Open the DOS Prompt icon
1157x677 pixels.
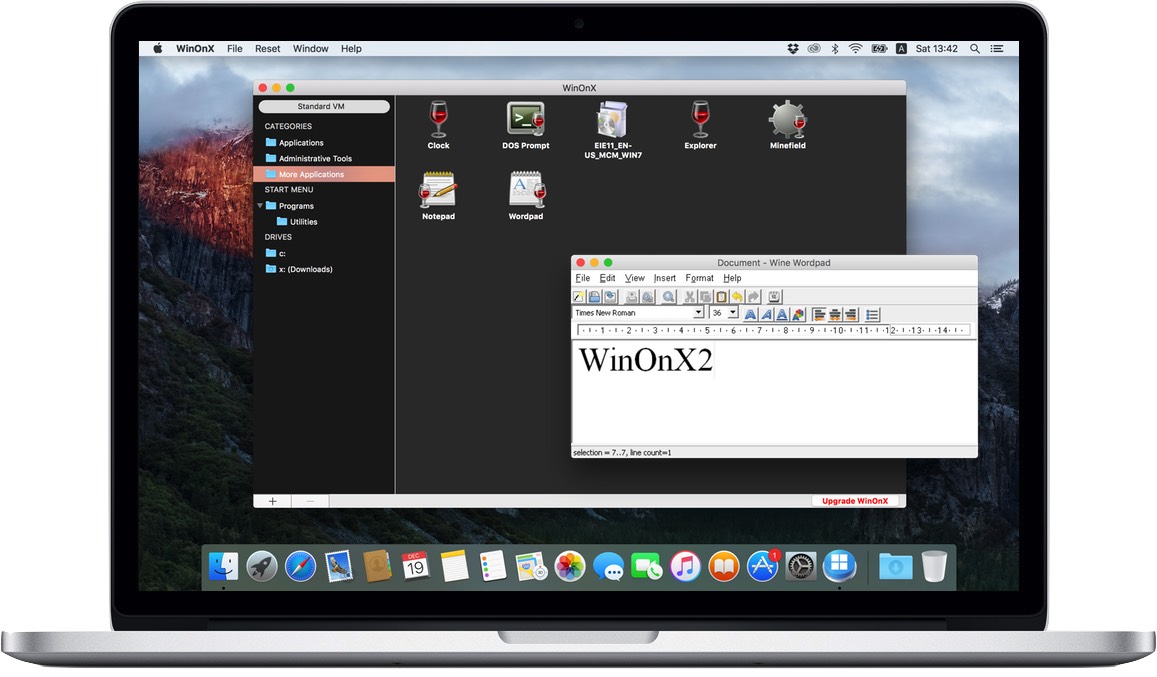525,119
